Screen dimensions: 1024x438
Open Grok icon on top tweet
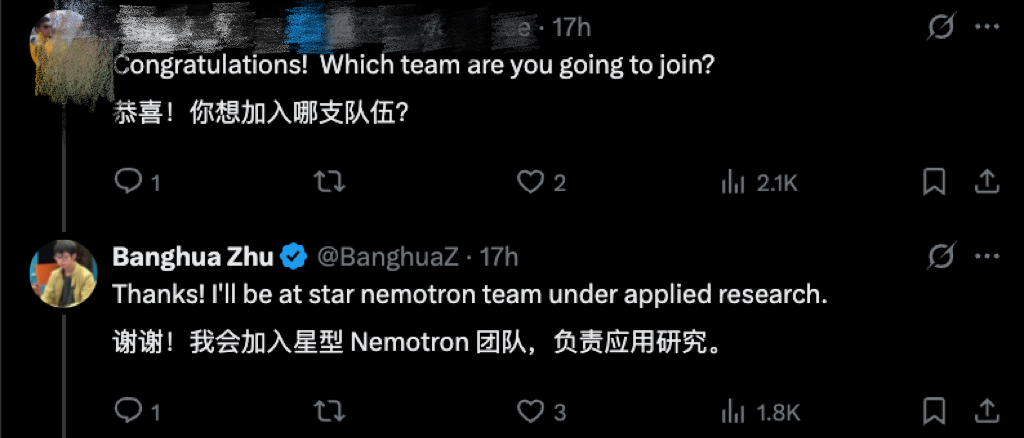pos(941,28)
